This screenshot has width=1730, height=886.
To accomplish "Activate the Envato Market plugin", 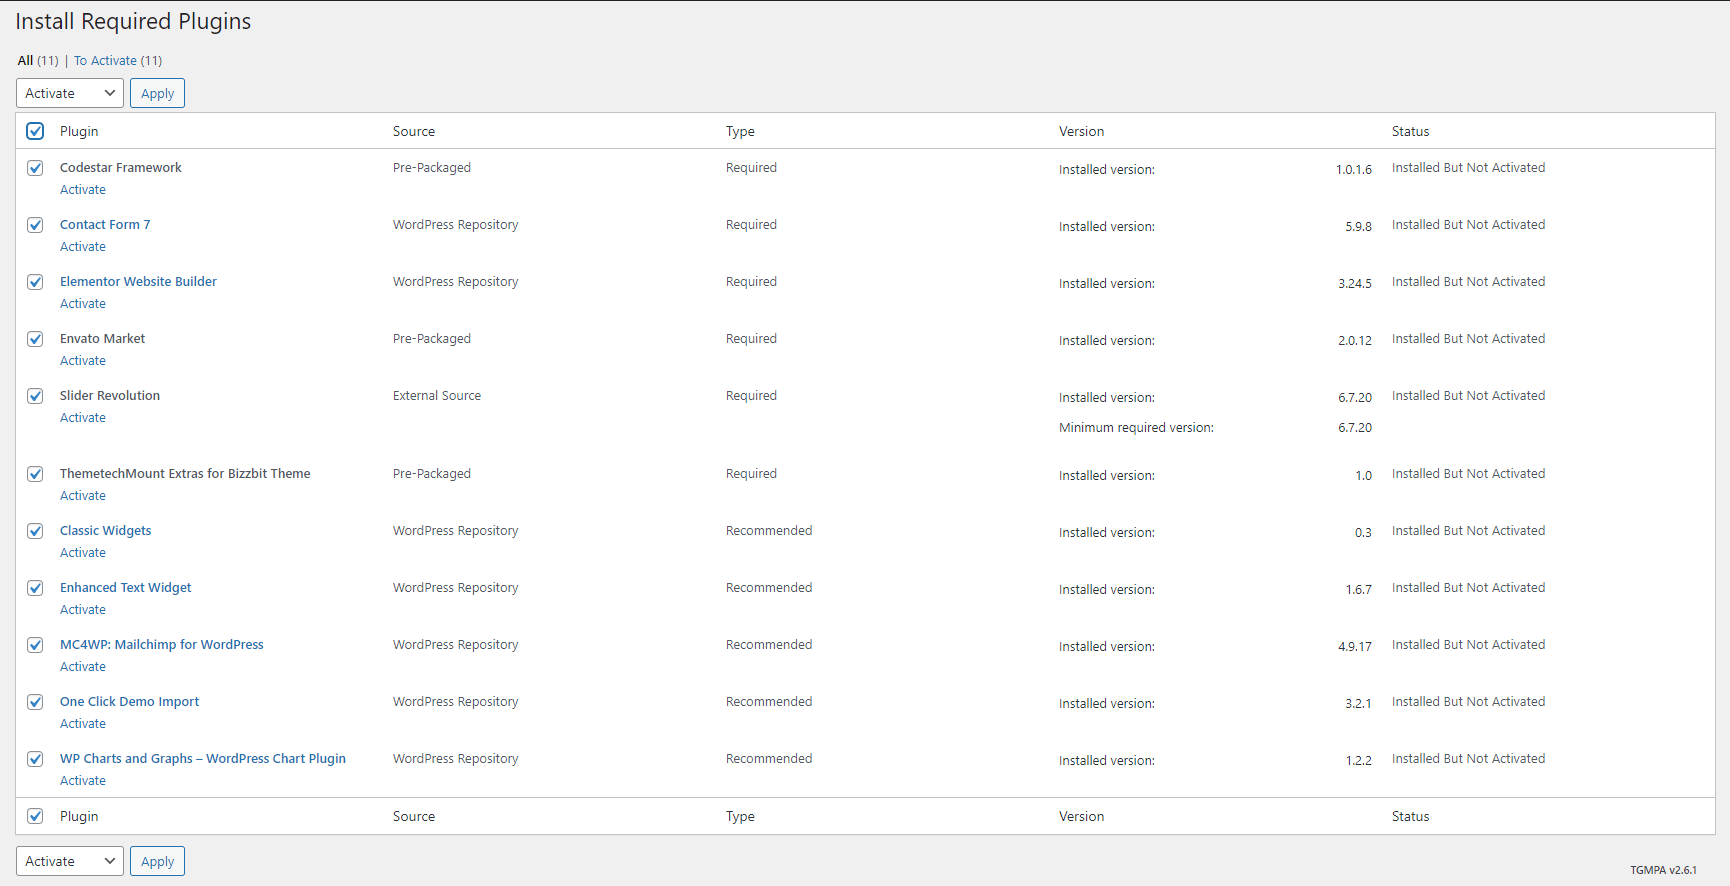I will click(83, 361).
